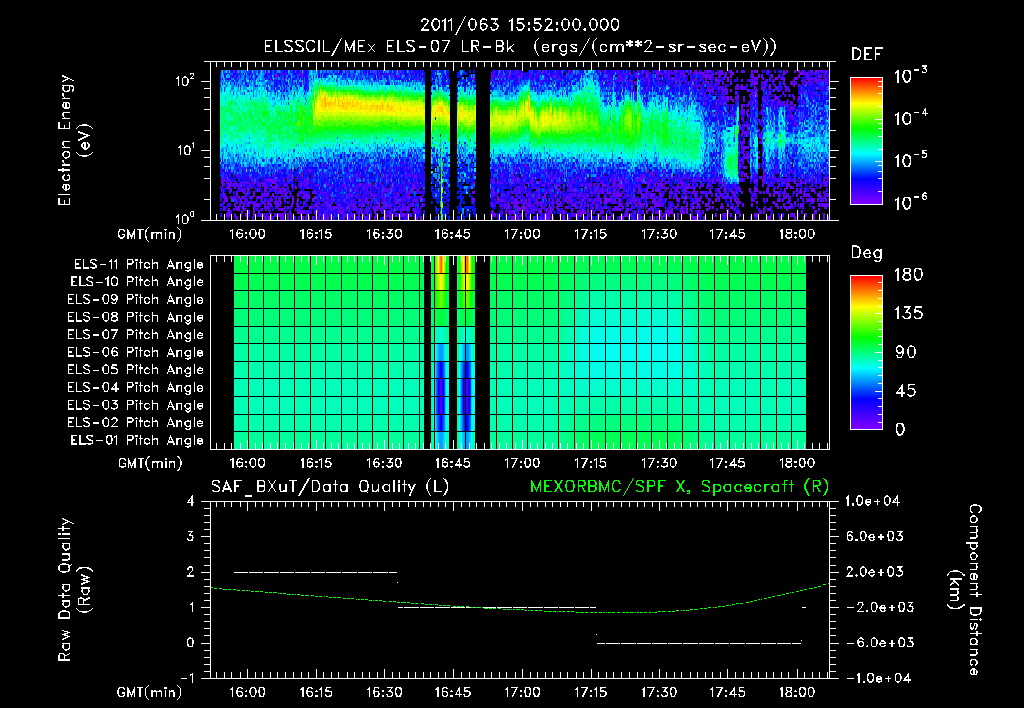1024x708 pixels.
Task: Click the 10⁻⁴ label on DEF scale
Action: tap(910, 118)
